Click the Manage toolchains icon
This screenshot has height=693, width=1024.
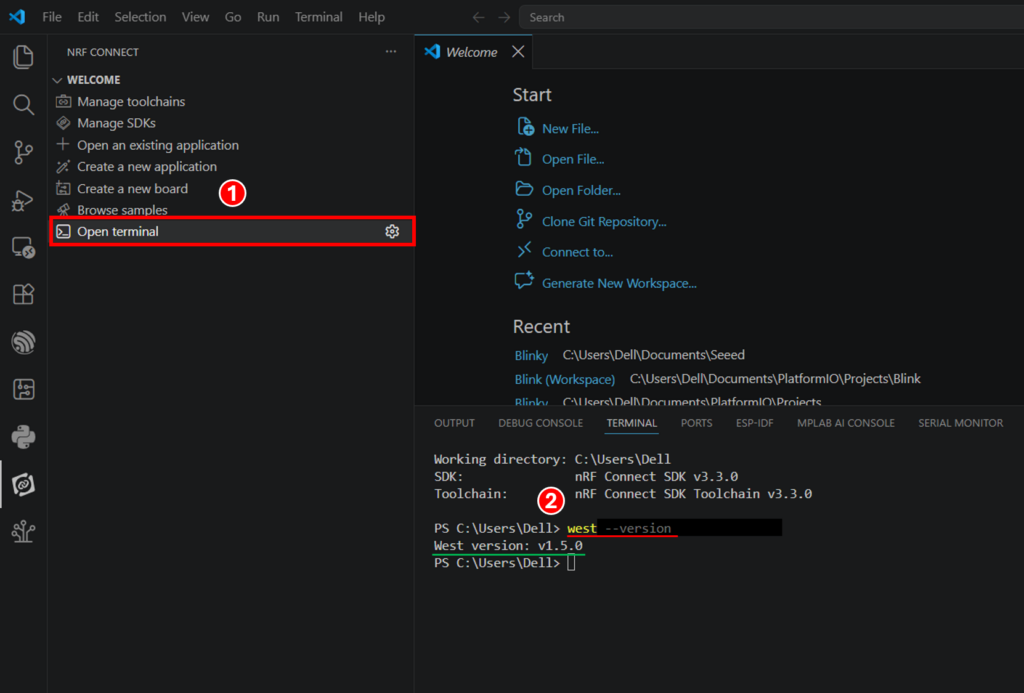coord(63,101)
